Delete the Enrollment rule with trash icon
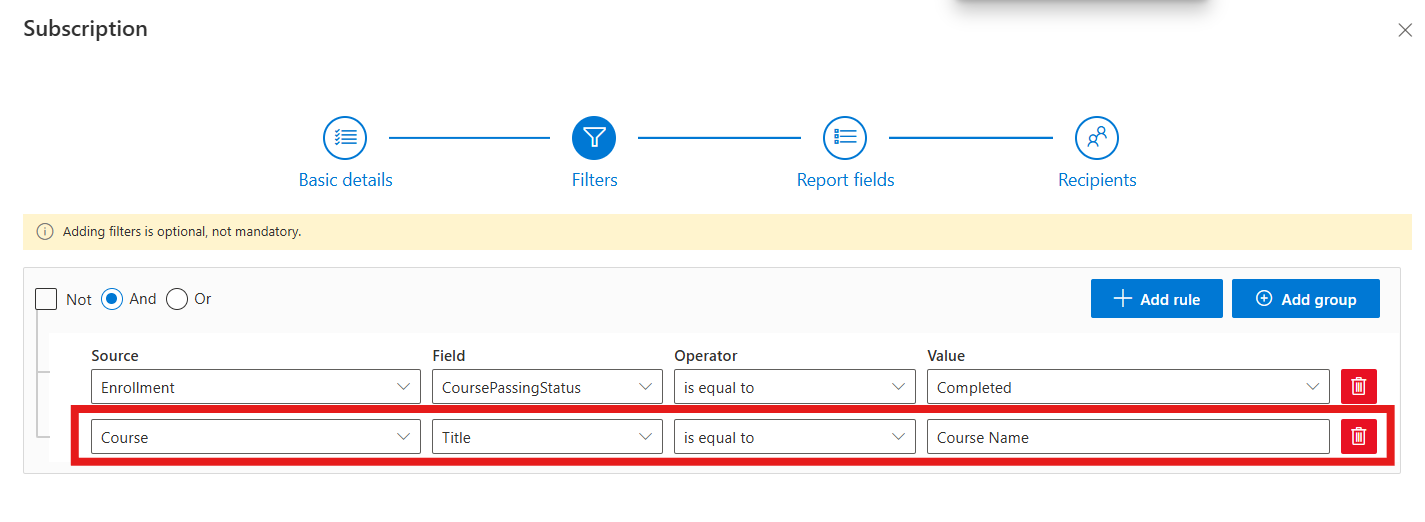Image resolution: width=1425 pixels, height=522 pixels. [x=1358, y=387]
